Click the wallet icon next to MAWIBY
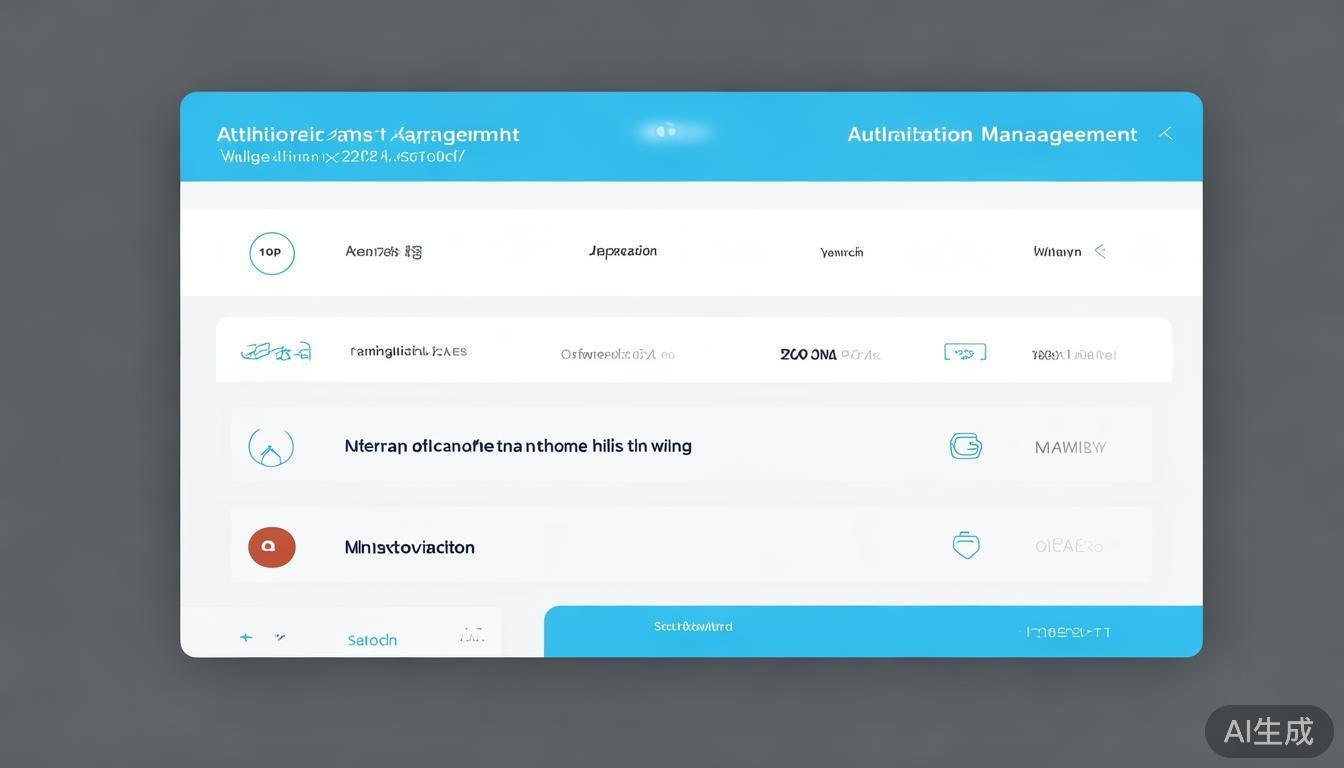Viewport: 1344px width, 768px height. (x=964, y=446)
